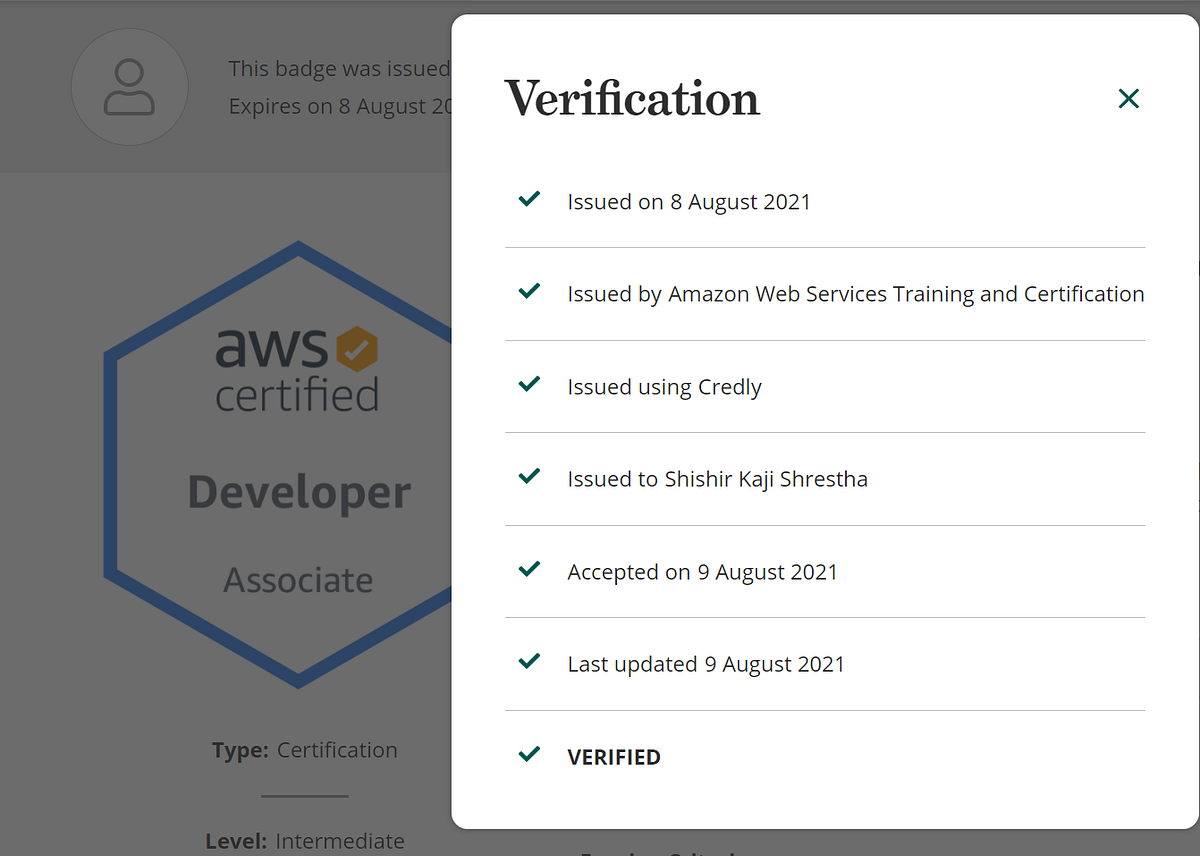The width and height of the screenshot is (1200, 856).
Task: Close the Verification dialog with the X
Action: click(x=1128, y=98)
